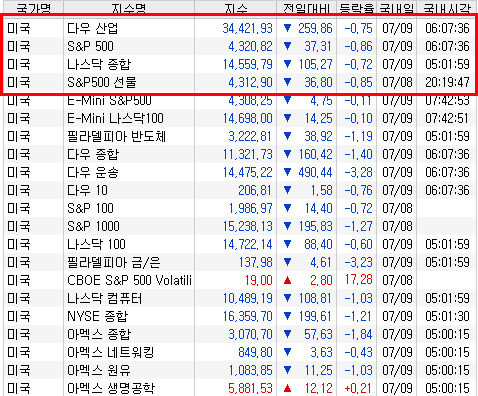Click the 국가명 column header

[34, 8]
